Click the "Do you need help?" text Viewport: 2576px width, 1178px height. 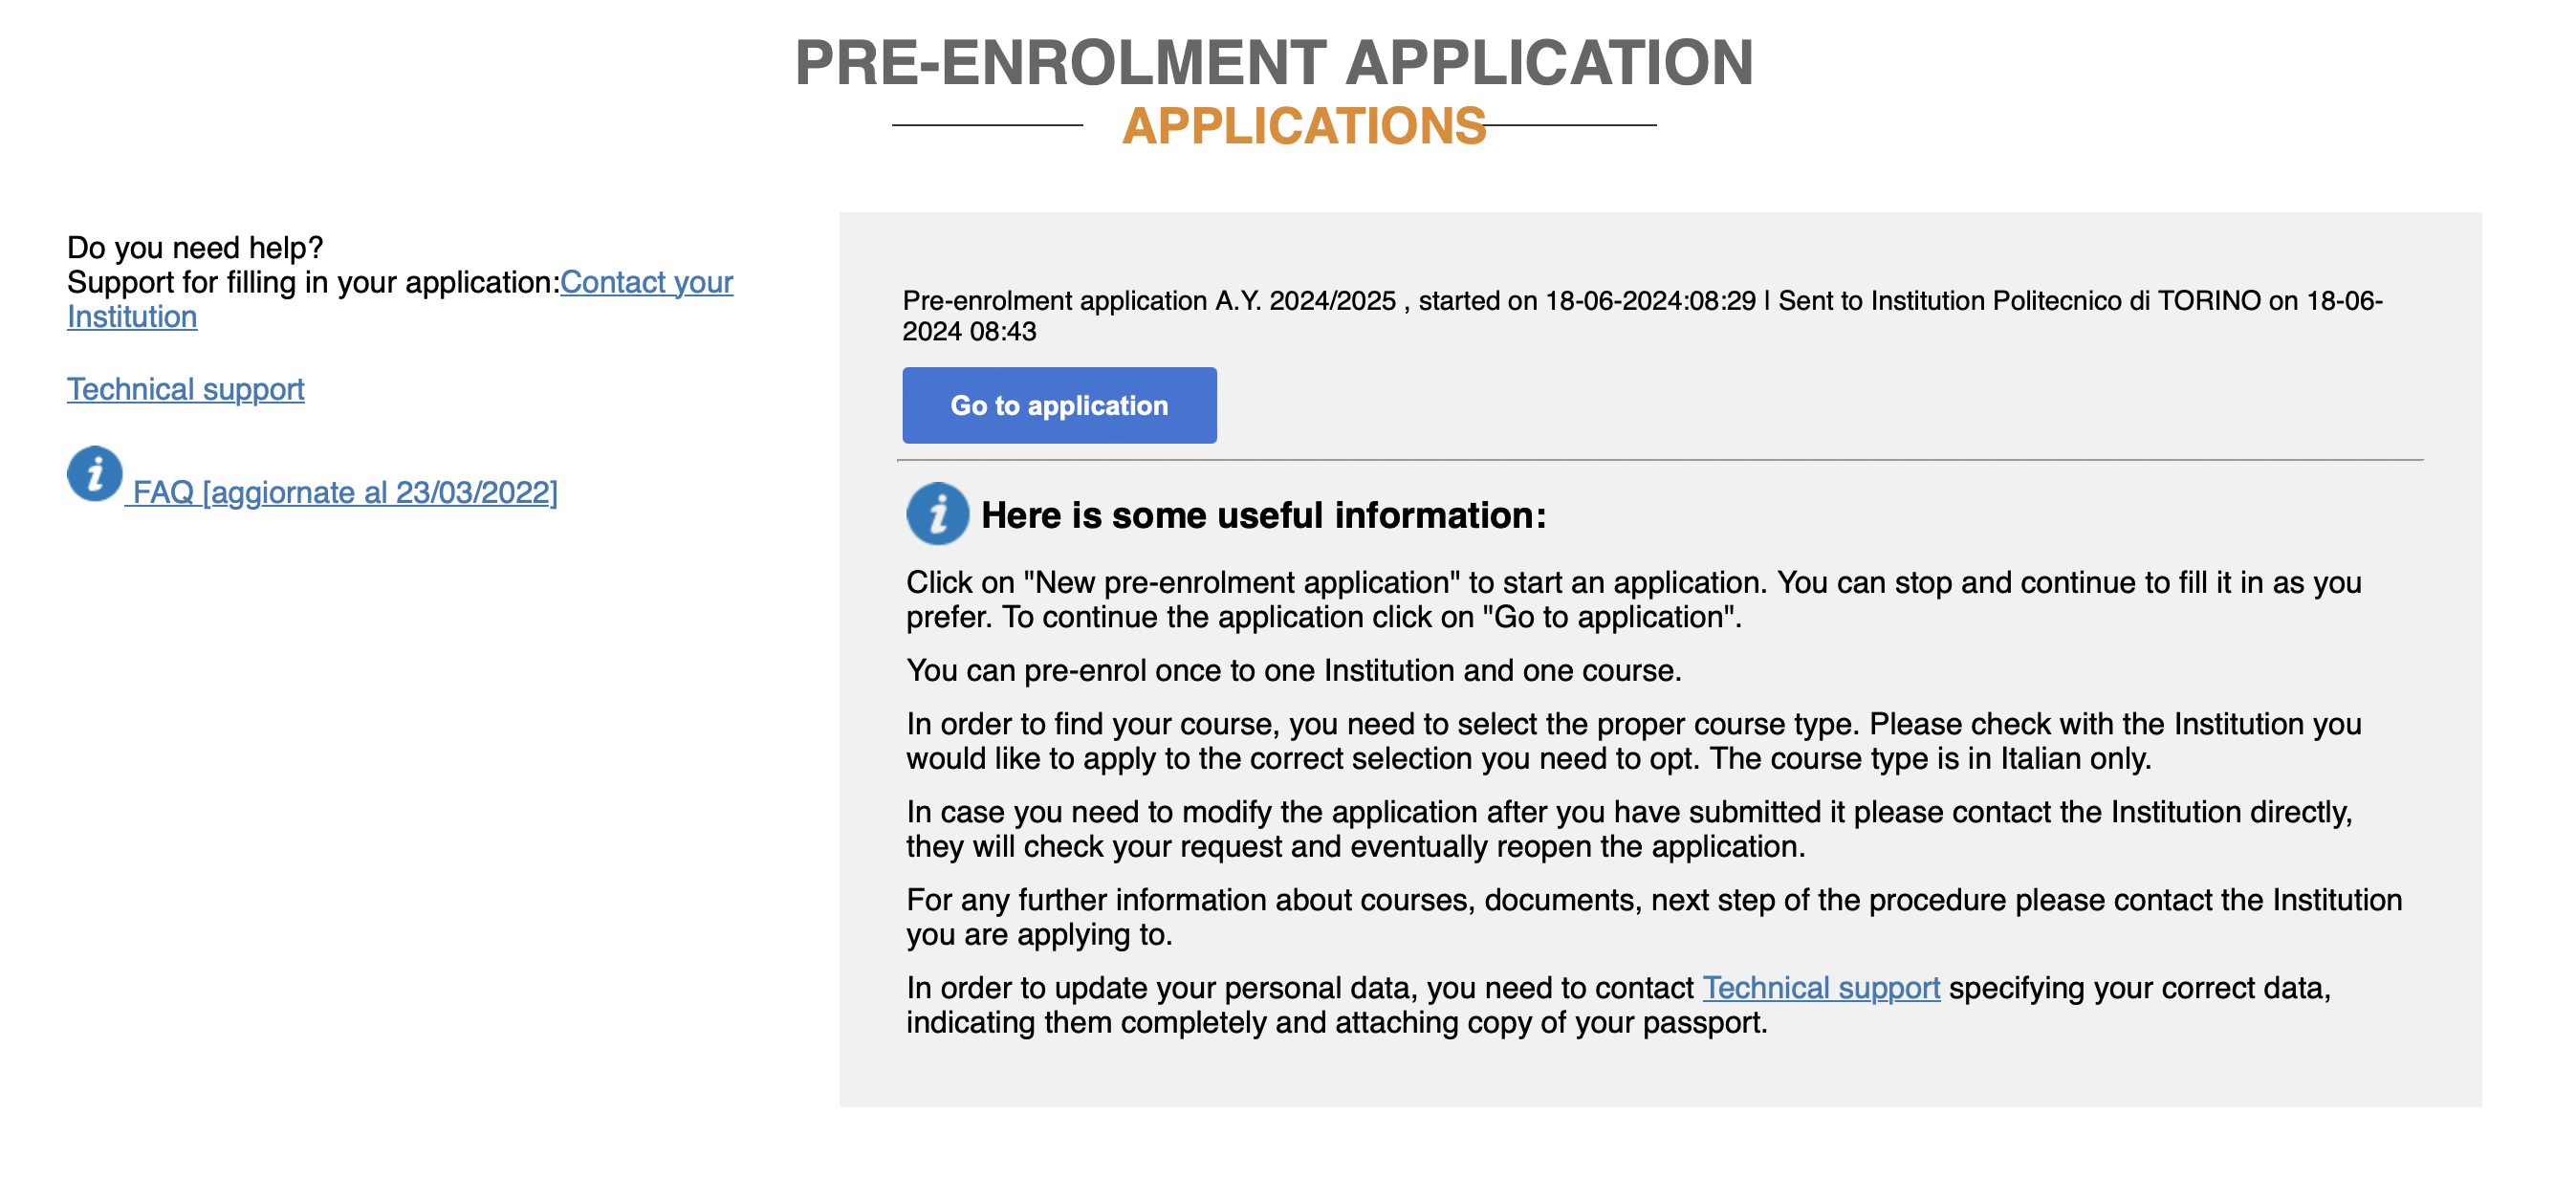click(195, 247)
